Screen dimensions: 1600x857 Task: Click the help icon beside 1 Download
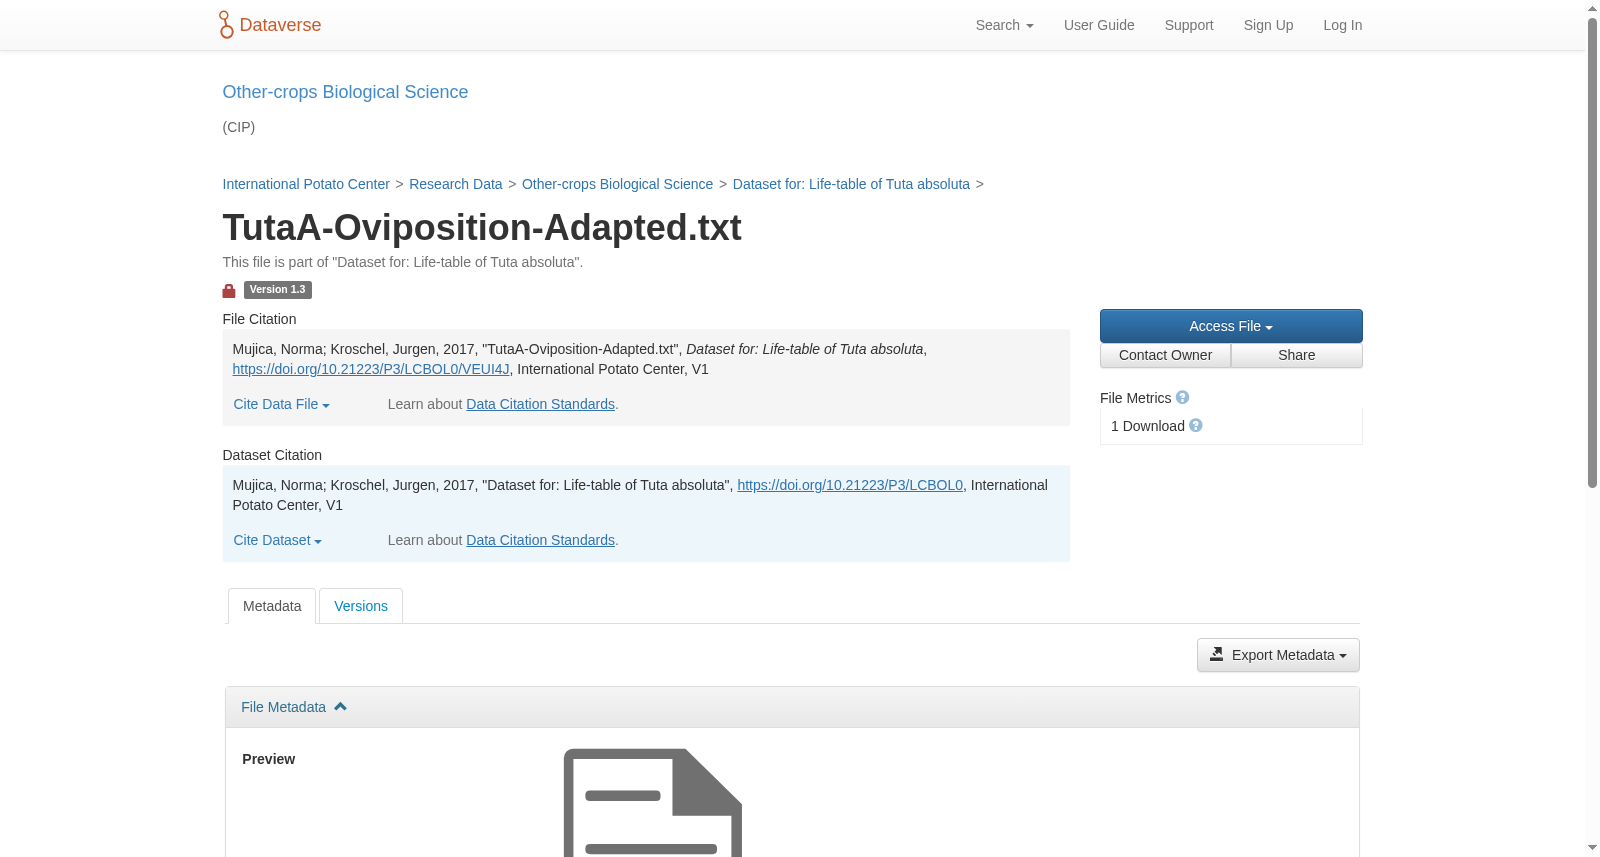(x=1196, y=426)
